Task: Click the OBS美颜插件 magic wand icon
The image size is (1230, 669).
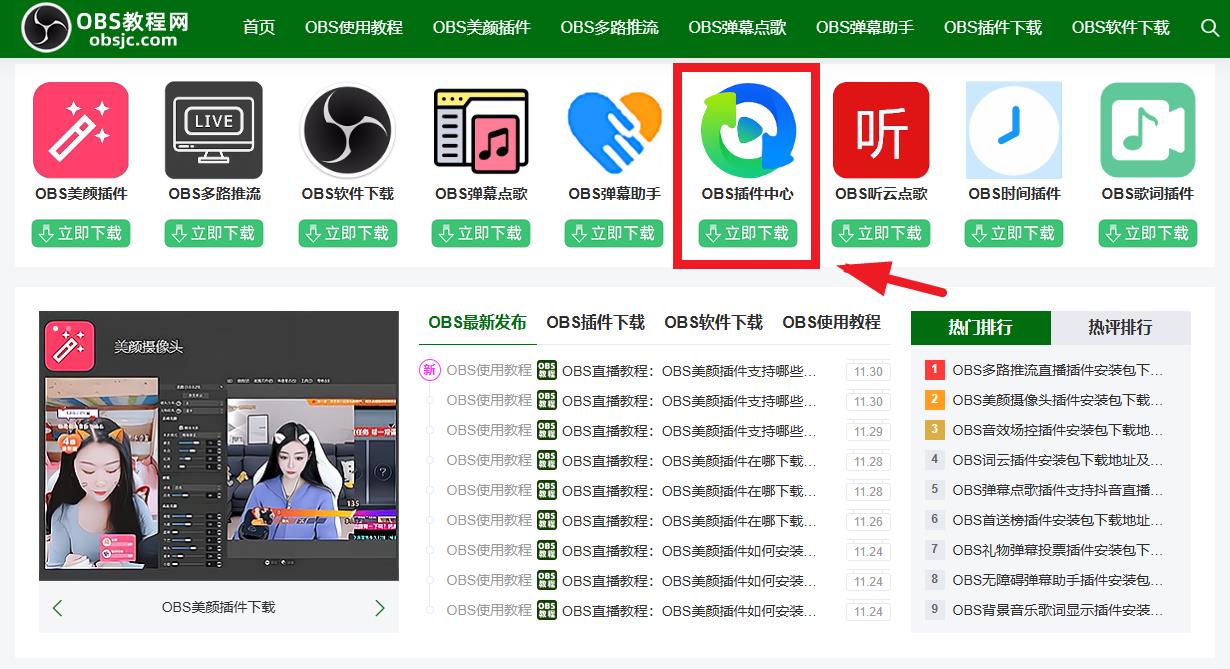Action: [x=81, y=130]
